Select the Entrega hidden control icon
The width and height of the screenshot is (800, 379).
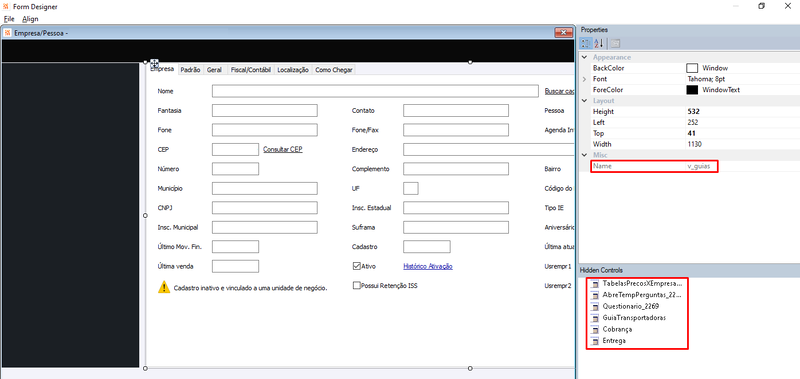(x=594, y=340)
